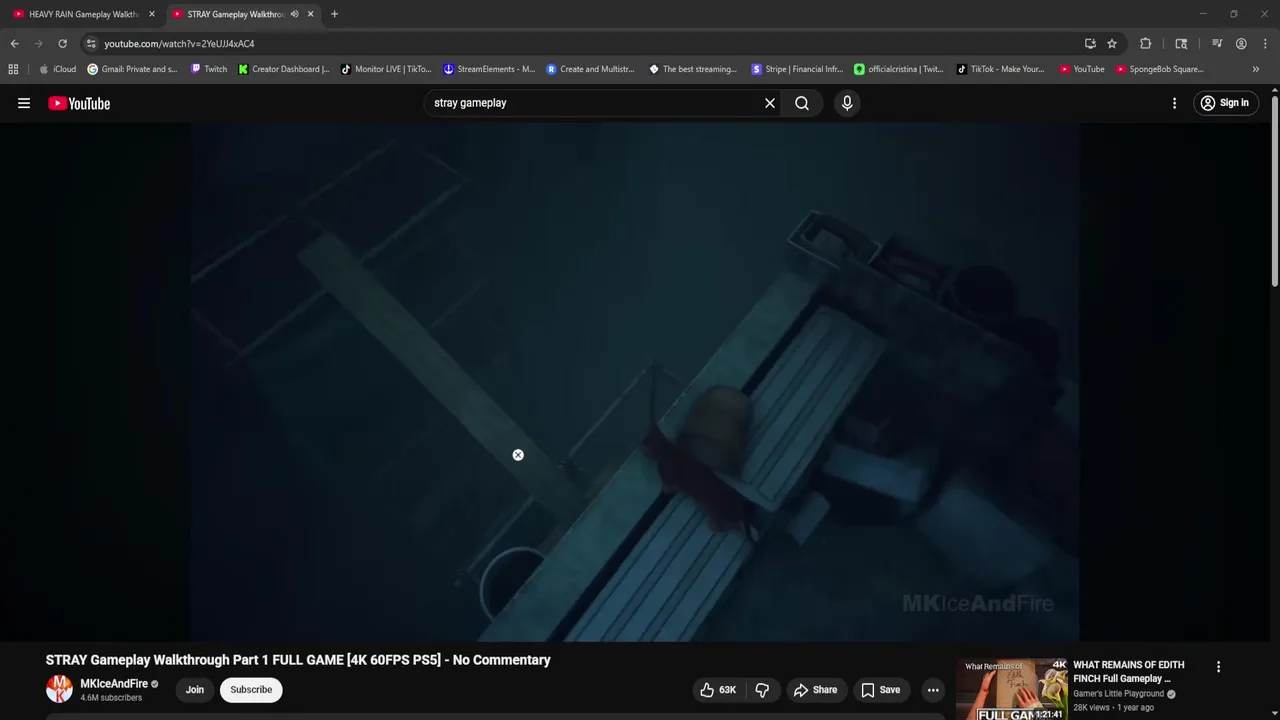
Task: Open 'WHAT REMAINS OF EDITH FINCH' video title
Action: 1129,672
